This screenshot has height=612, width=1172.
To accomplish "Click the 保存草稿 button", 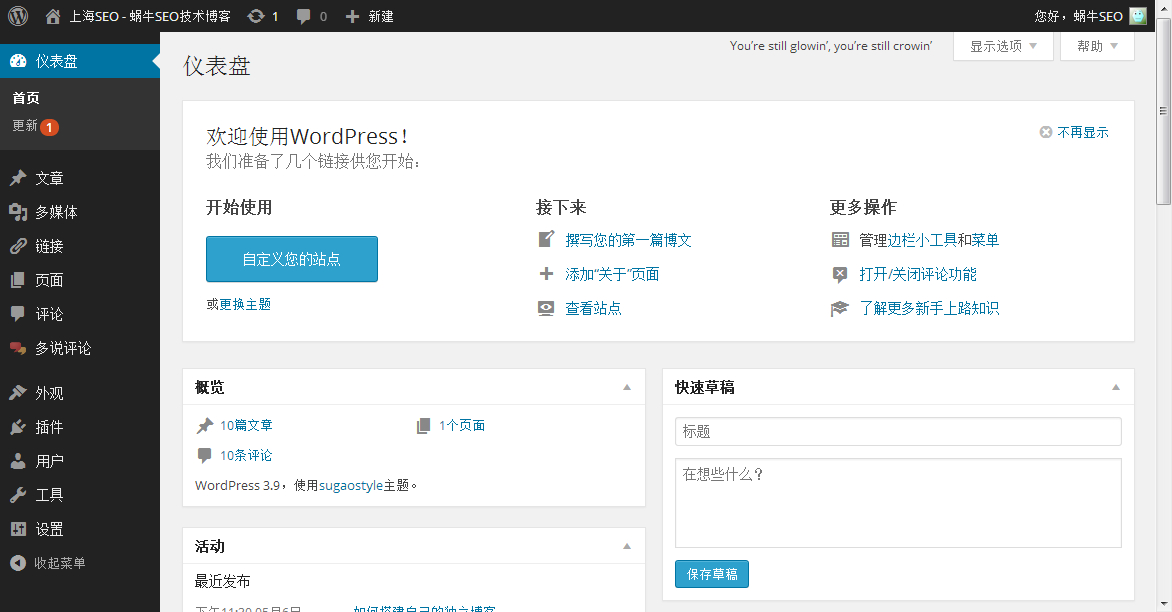I will 711,574.
